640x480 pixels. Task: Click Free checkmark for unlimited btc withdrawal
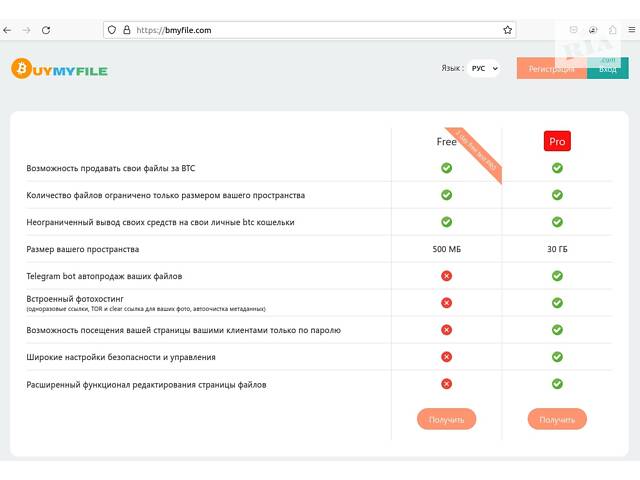(447, 222)
